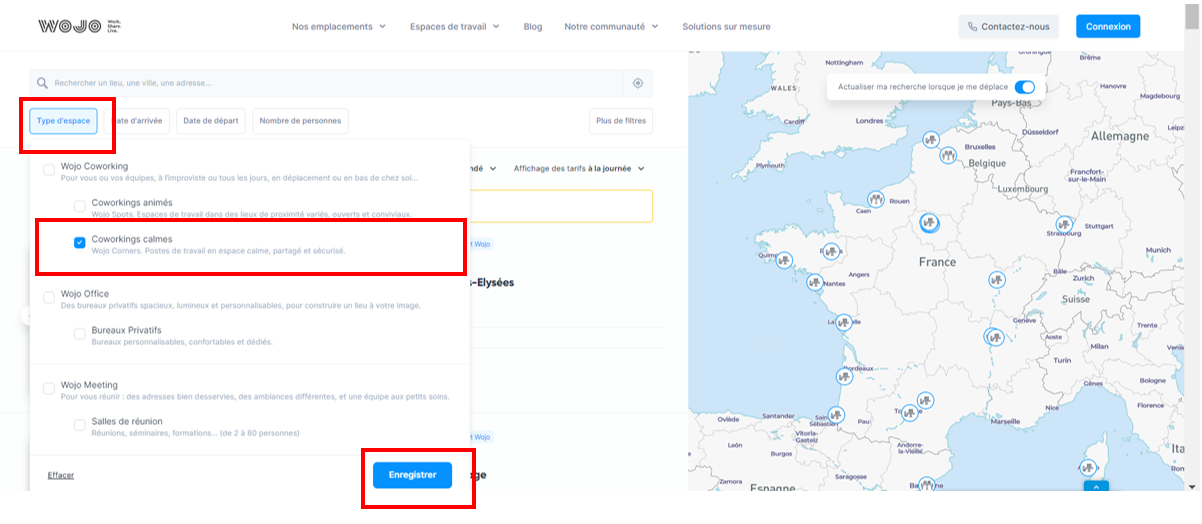Image resolution: width=1202 pixels, height=524 pixels.
Task: Click the Enregistrer button
Action: pyautogui.click(x=412, y=475)
